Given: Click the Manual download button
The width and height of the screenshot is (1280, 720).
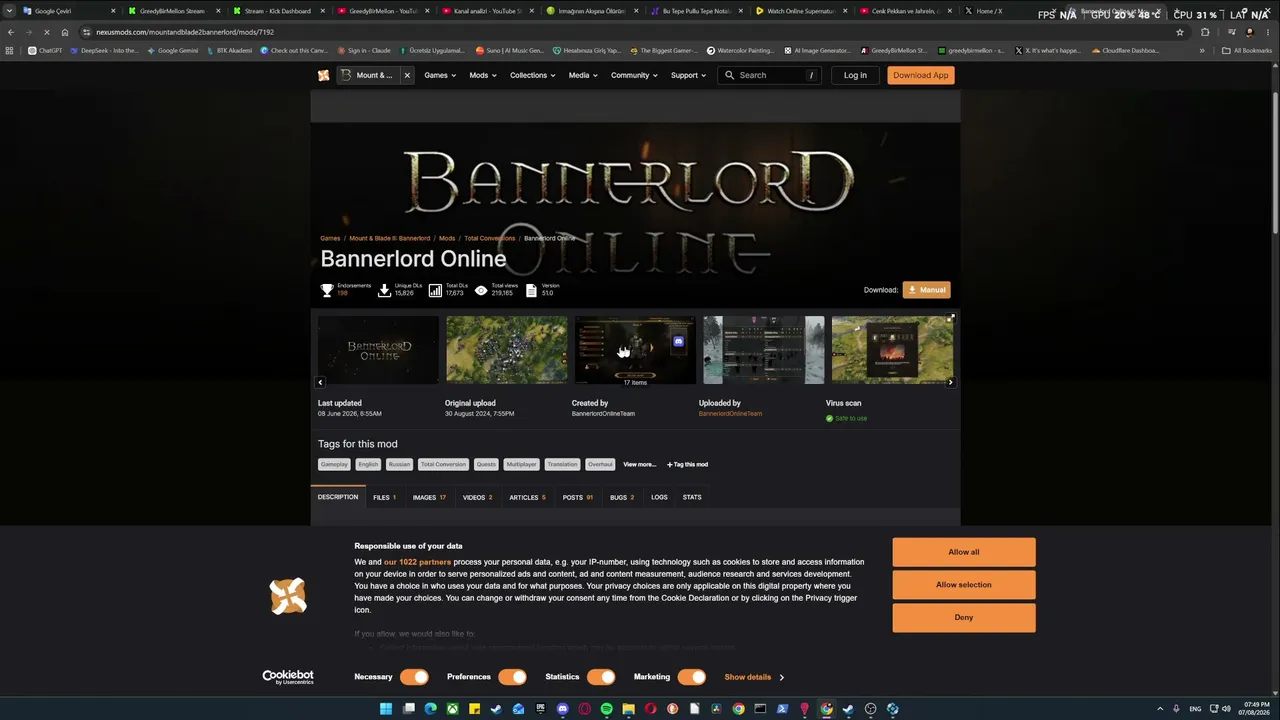Looking at the screenshot, I should [x=927, y=290].
